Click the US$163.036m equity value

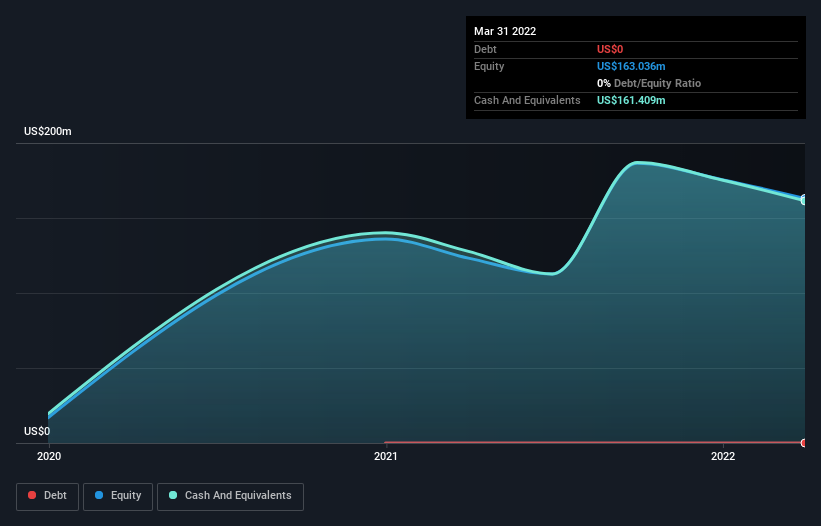coord(631,66)
